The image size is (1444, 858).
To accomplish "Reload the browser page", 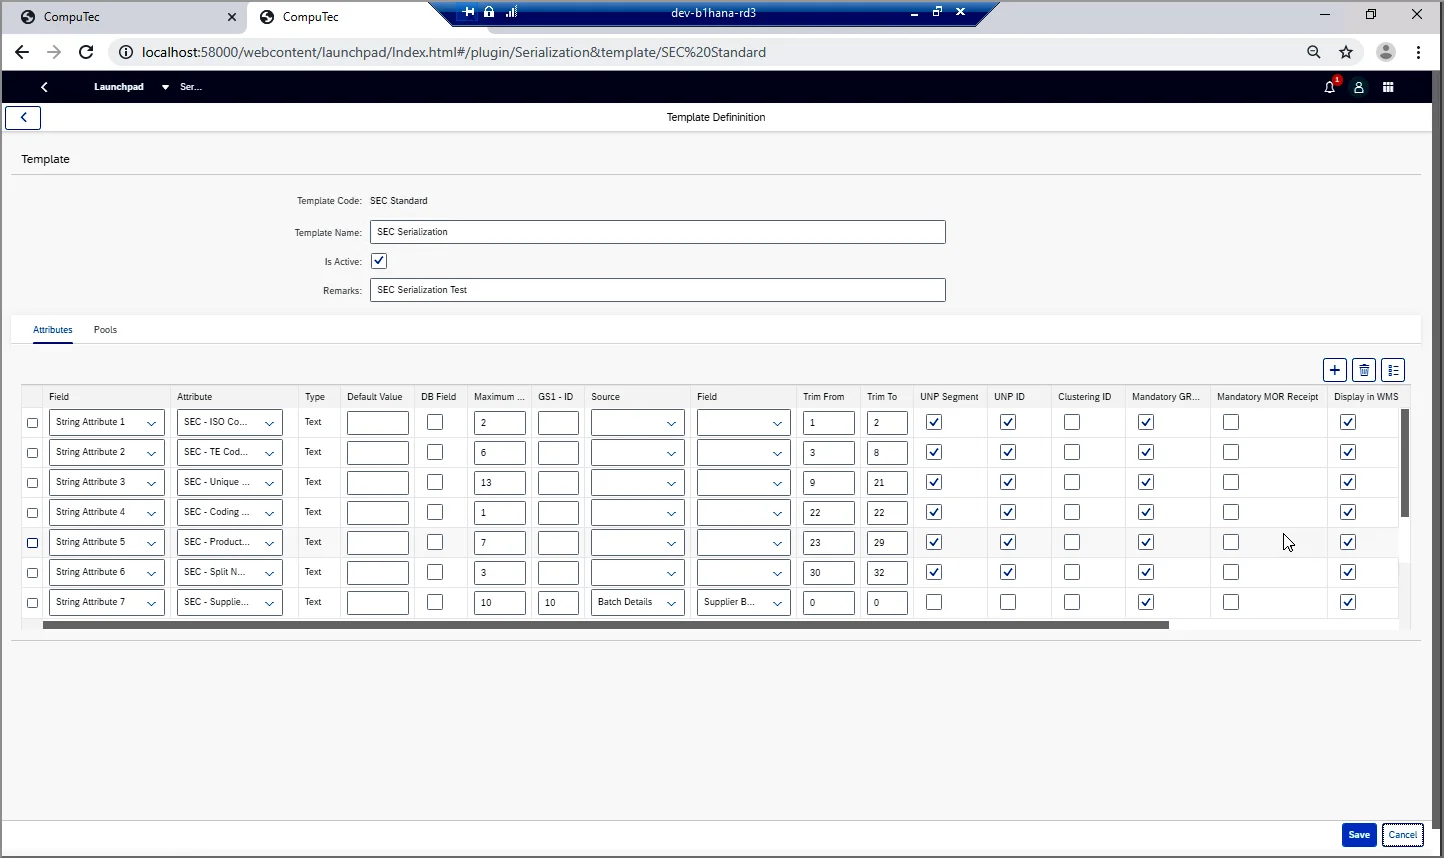I will (x=86, y=52).
